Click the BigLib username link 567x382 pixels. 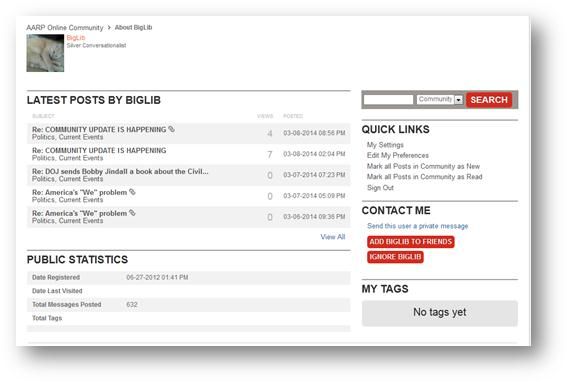click(x=76, y=38)
